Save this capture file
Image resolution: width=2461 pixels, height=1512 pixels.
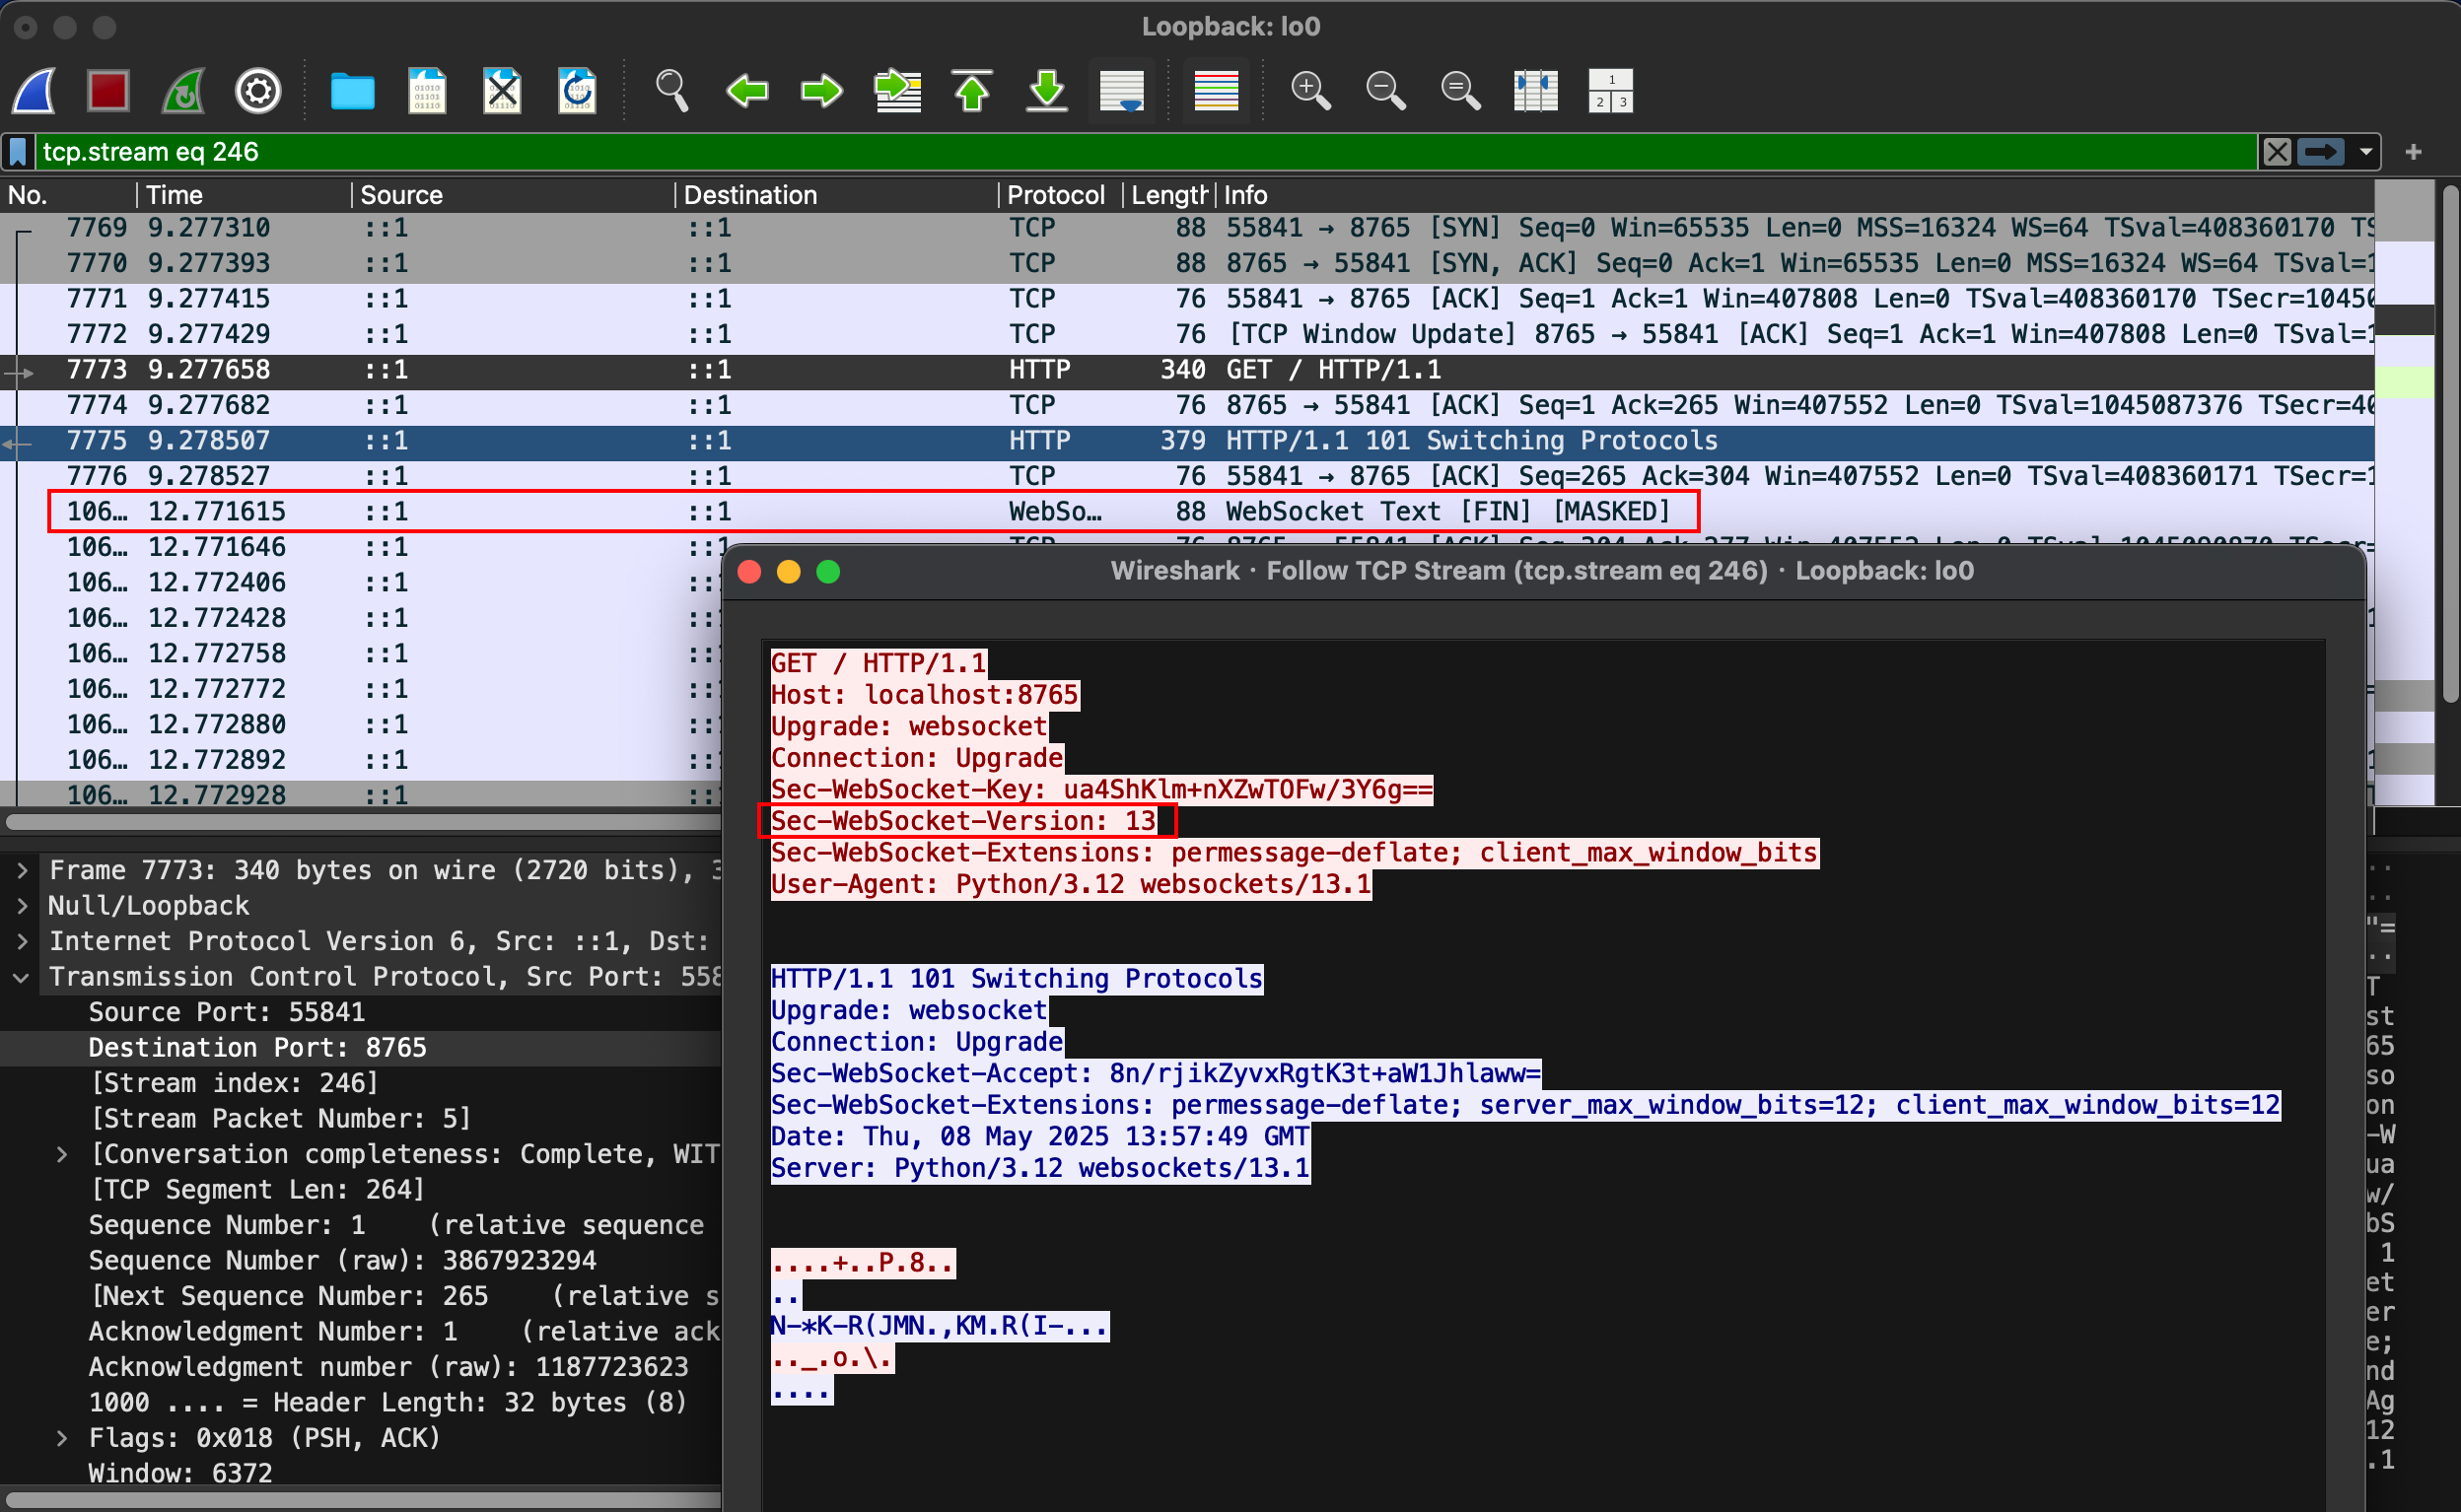tap(427, 91)
